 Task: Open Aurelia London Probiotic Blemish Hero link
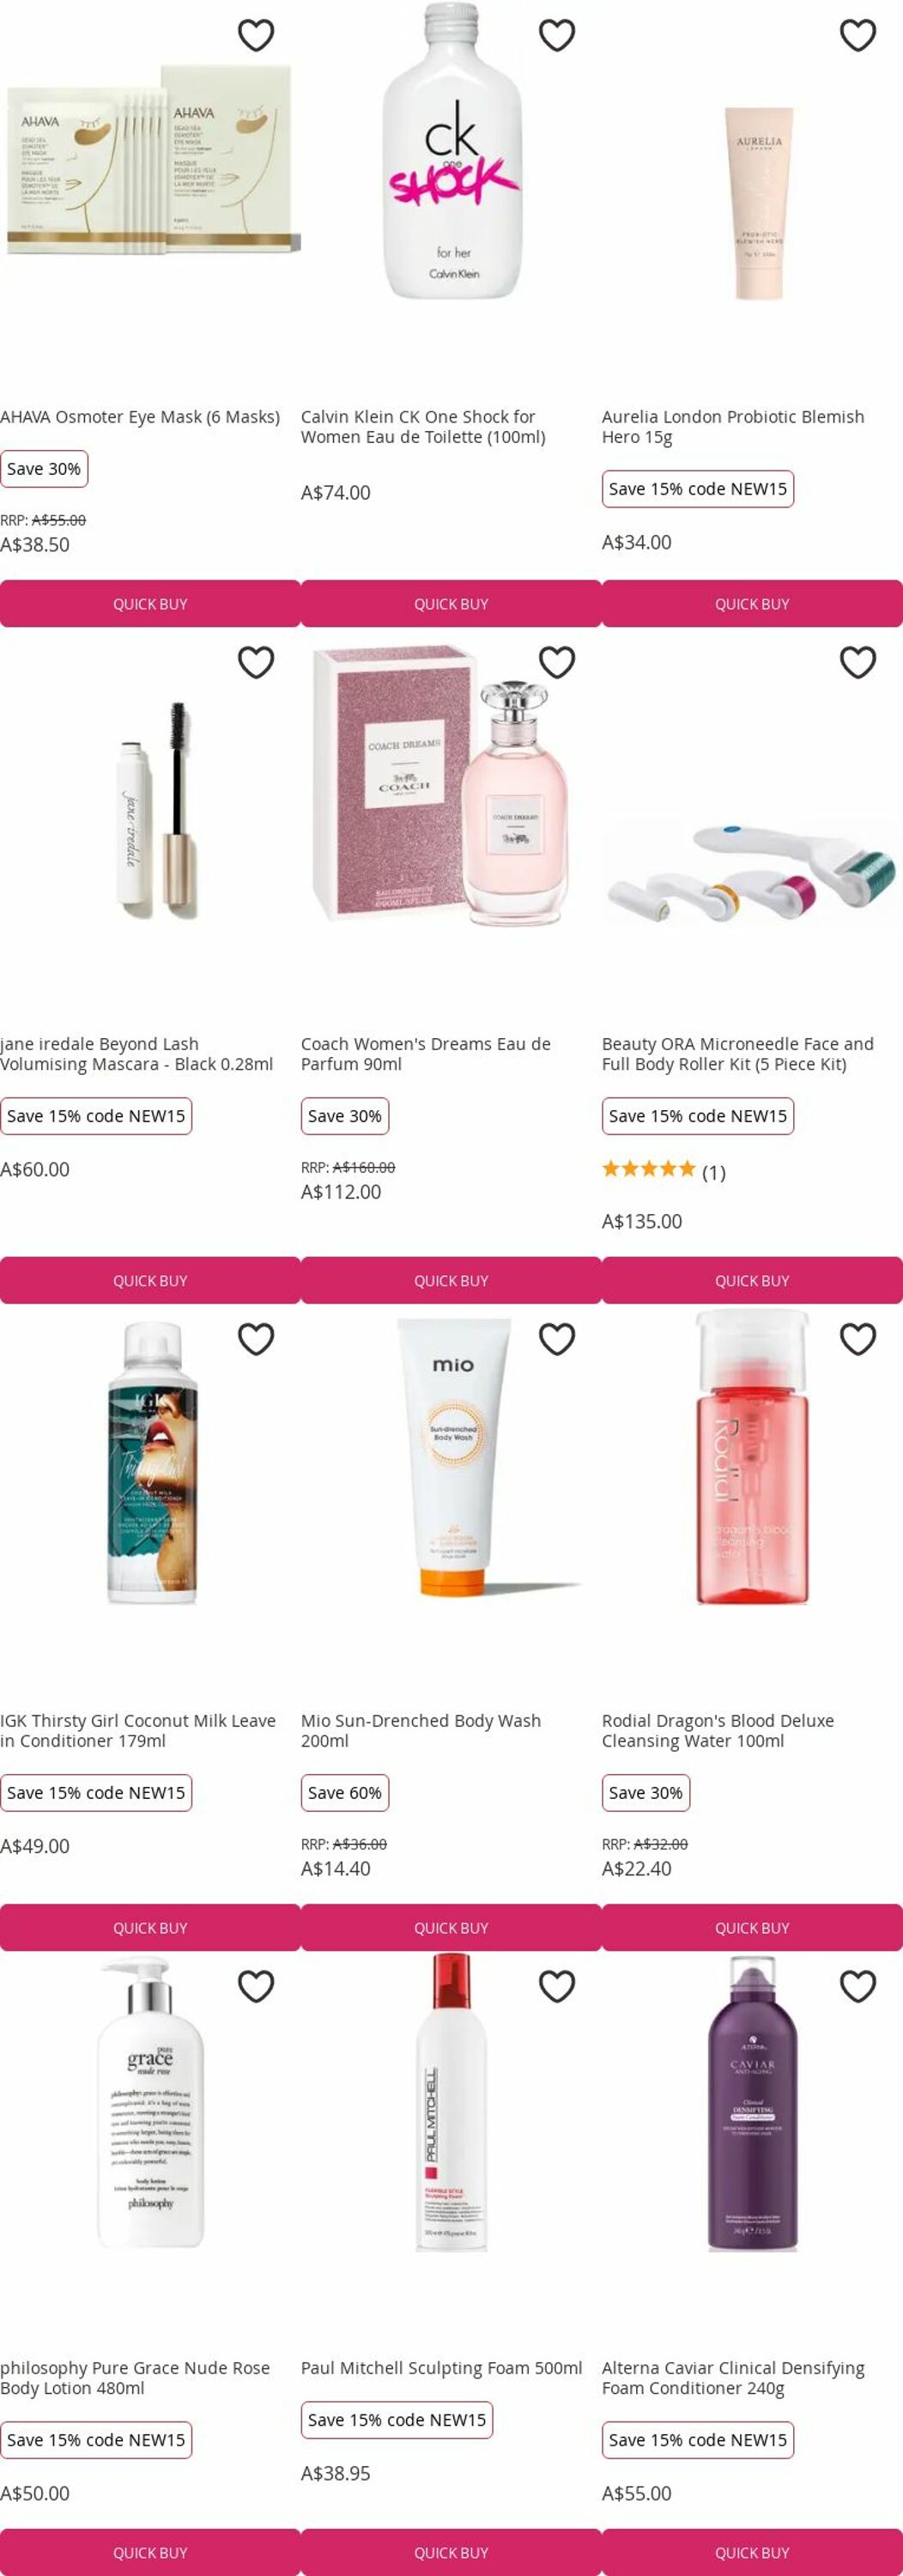point(733,427)
